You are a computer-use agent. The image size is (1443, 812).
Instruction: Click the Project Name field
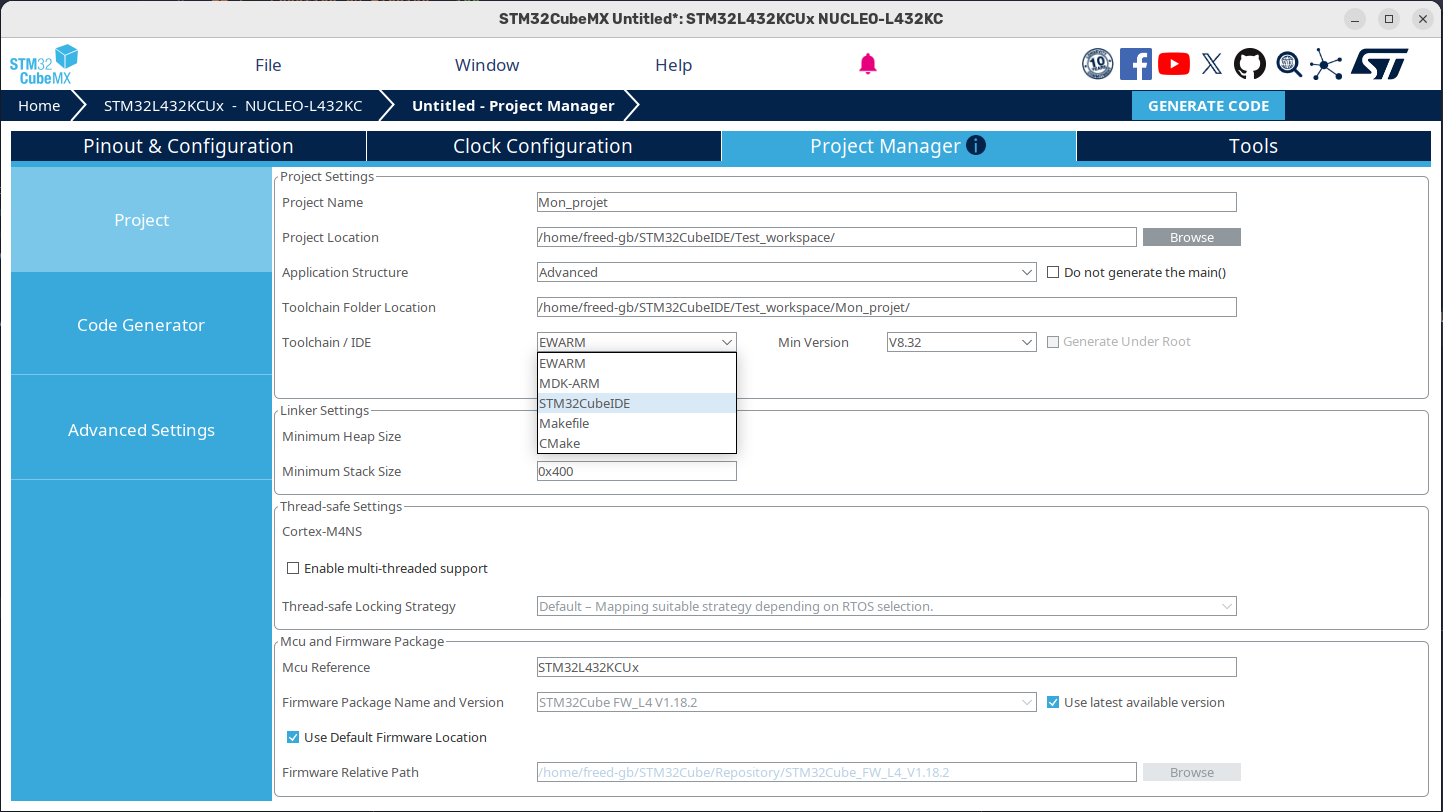[x=887, y=202]
